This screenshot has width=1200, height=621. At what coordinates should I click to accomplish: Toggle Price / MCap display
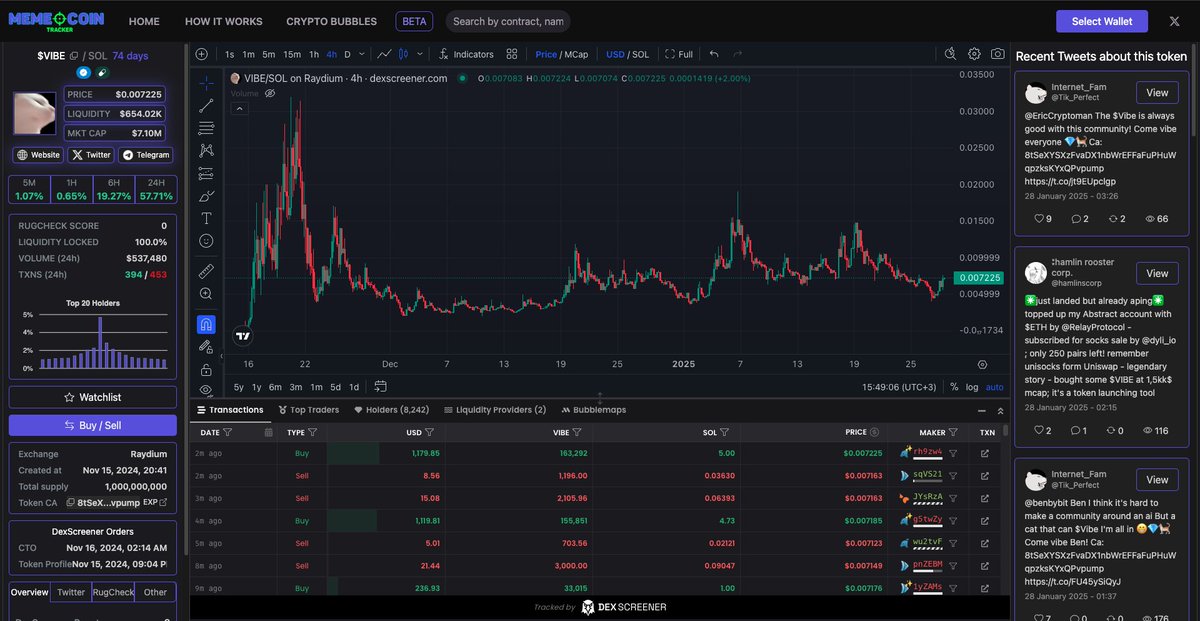562,54
